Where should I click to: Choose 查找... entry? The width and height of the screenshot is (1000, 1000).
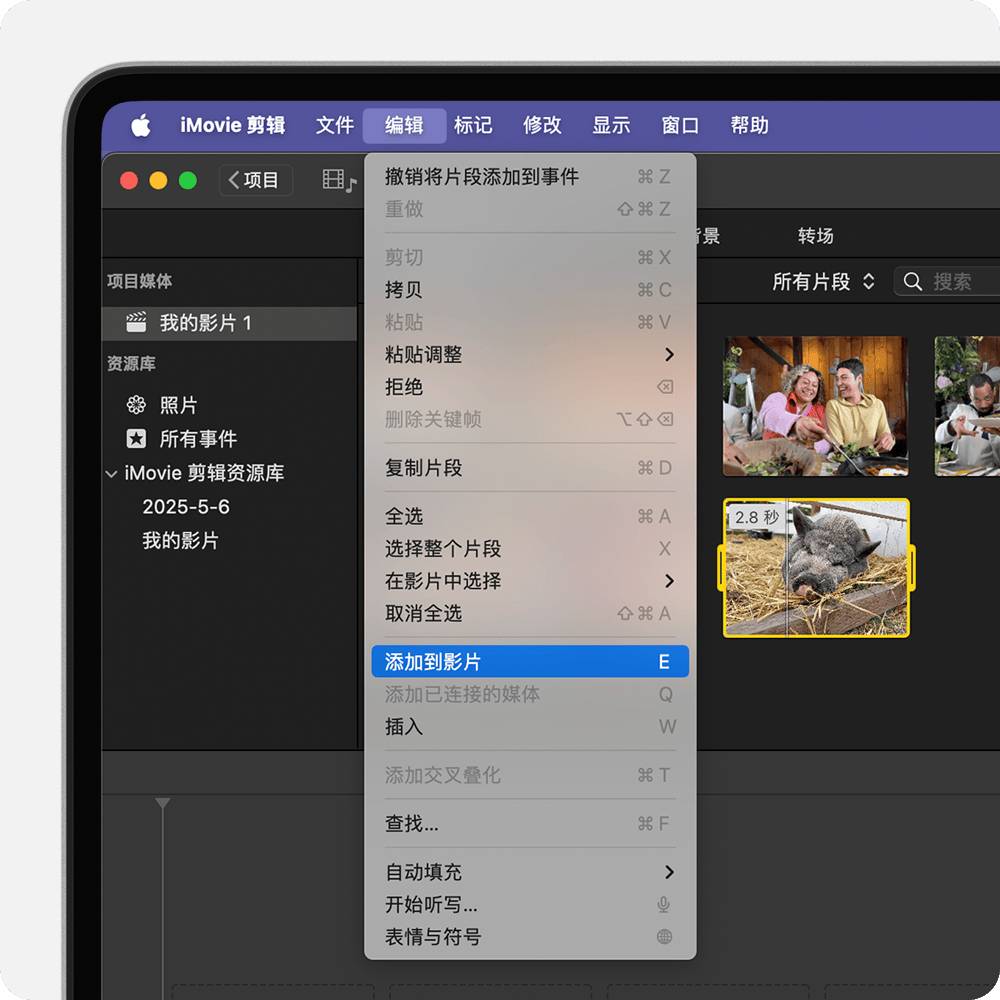(529, 823)
